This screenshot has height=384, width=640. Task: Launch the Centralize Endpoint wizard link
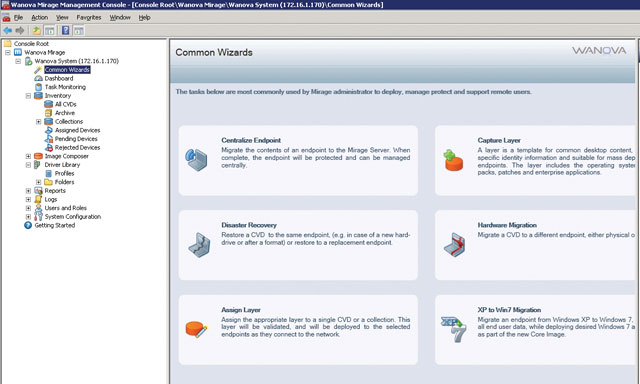tap(251, 140)
